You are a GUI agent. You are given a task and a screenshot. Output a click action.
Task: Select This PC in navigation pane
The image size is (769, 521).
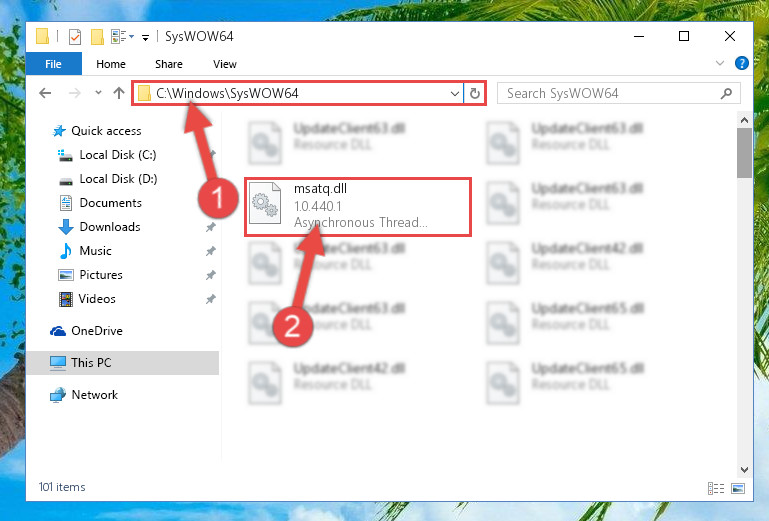[122, 363]
